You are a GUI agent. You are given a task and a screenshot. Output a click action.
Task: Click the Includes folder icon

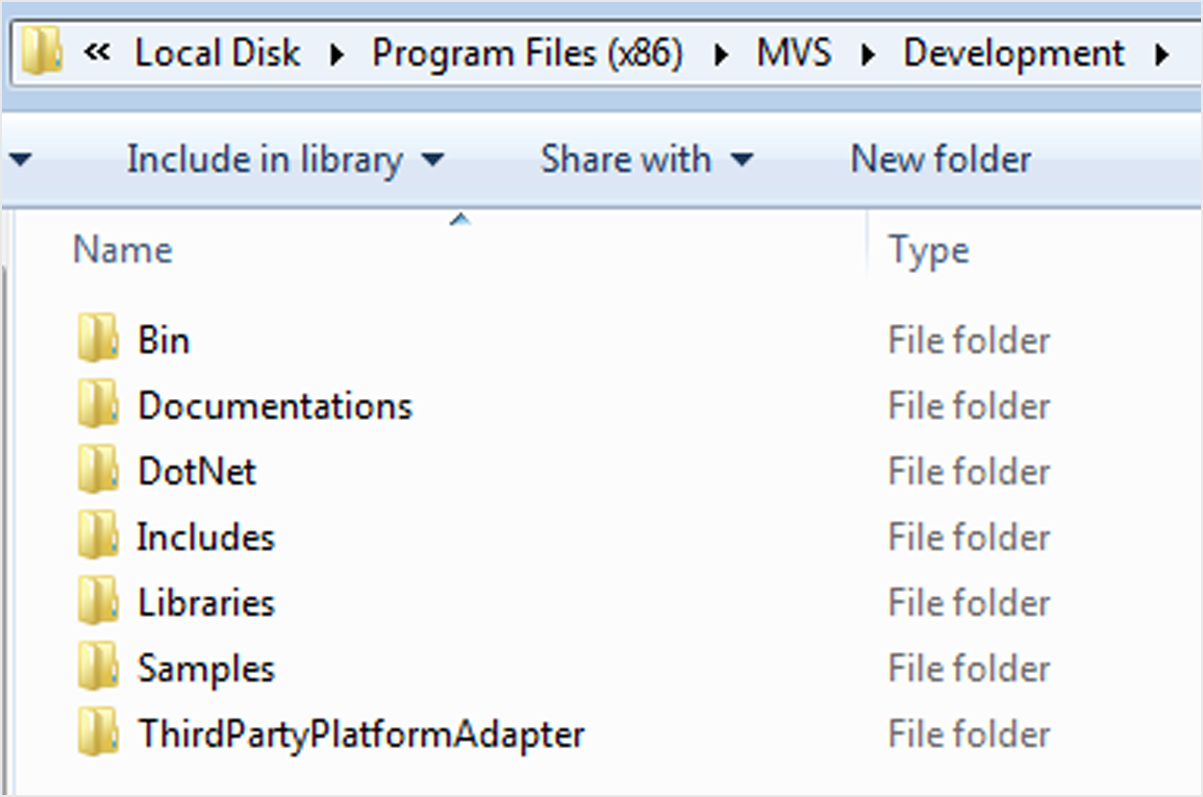98,537
